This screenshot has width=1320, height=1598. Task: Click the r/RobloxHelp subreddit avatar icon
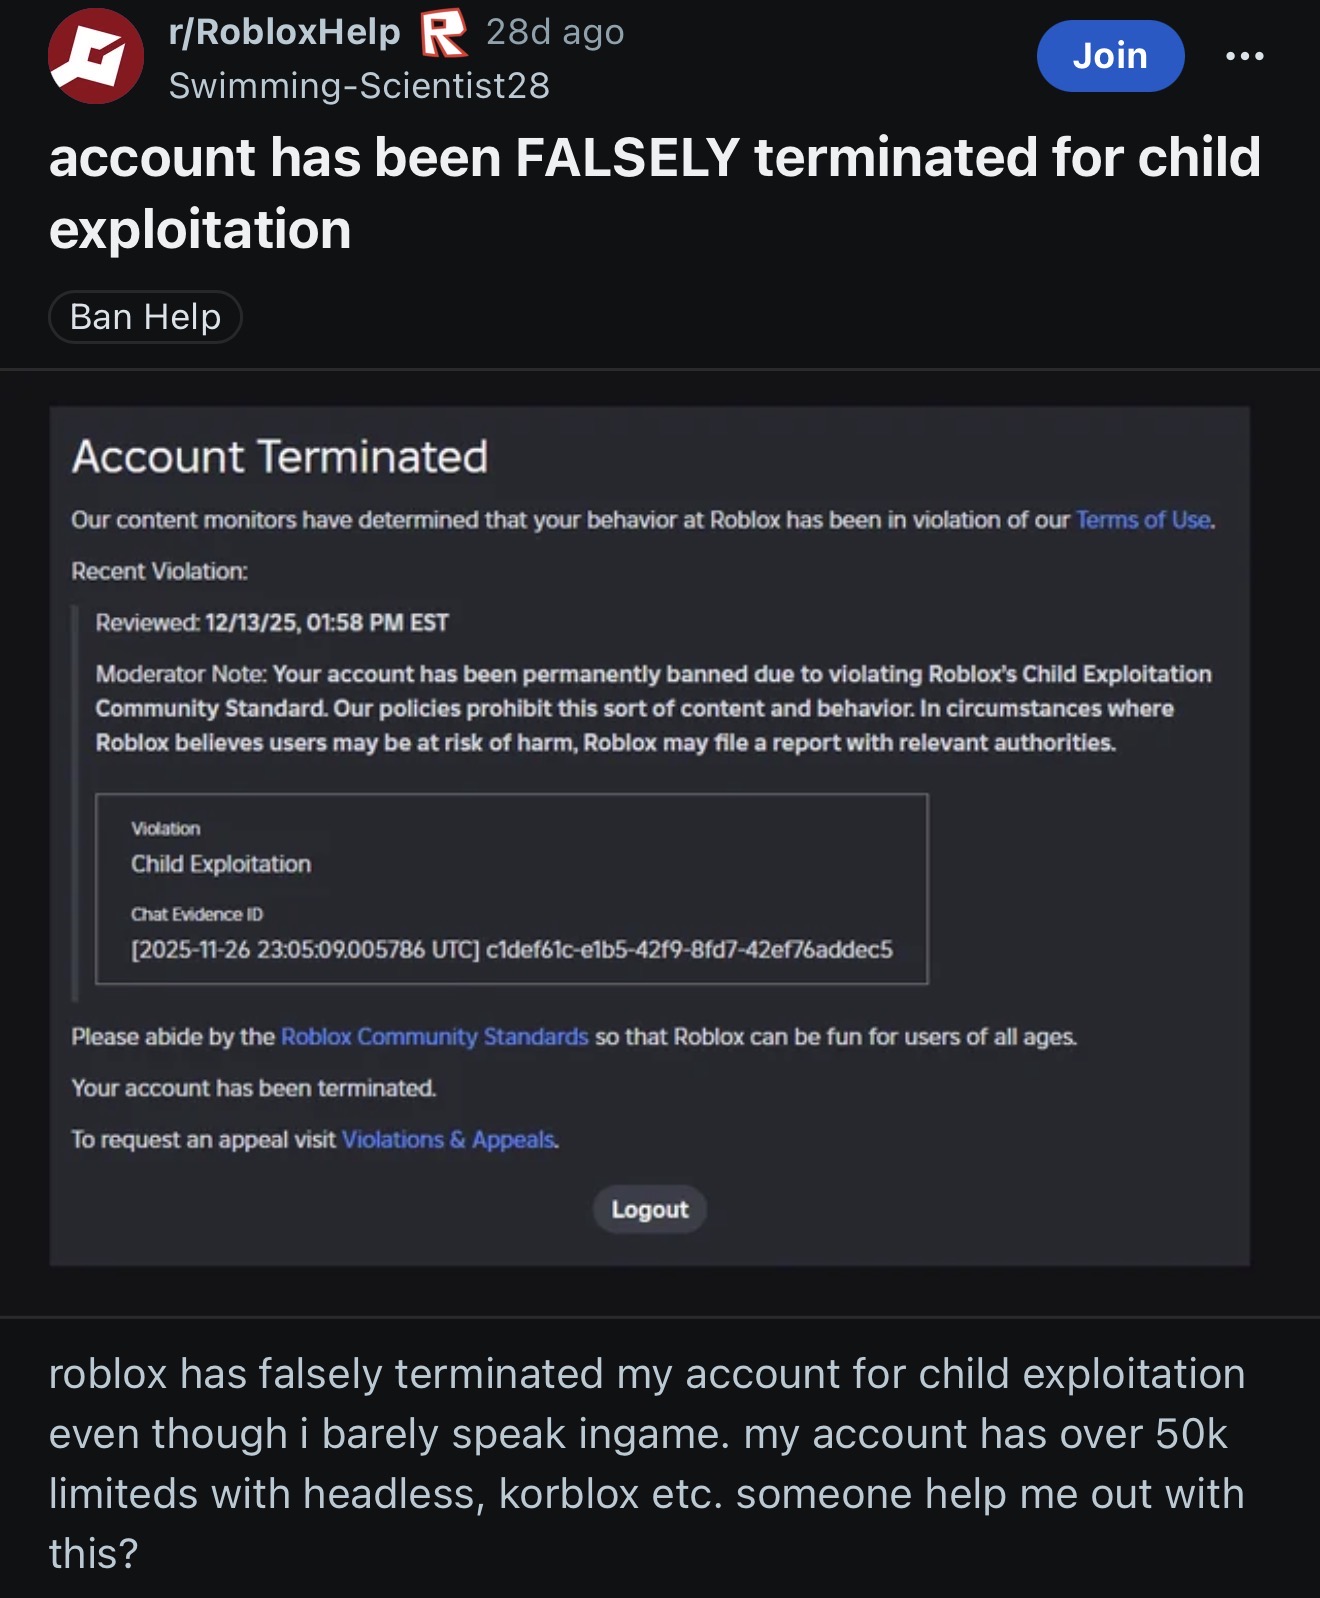tap(93, 57)
